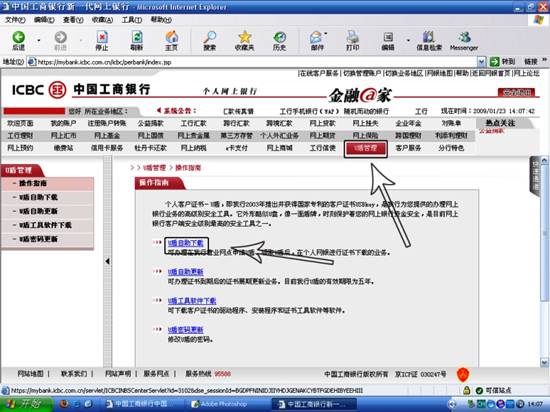Click the U盾自助下载 link in the guide
This screenshot has height=412, width=550.
point(186,243)
